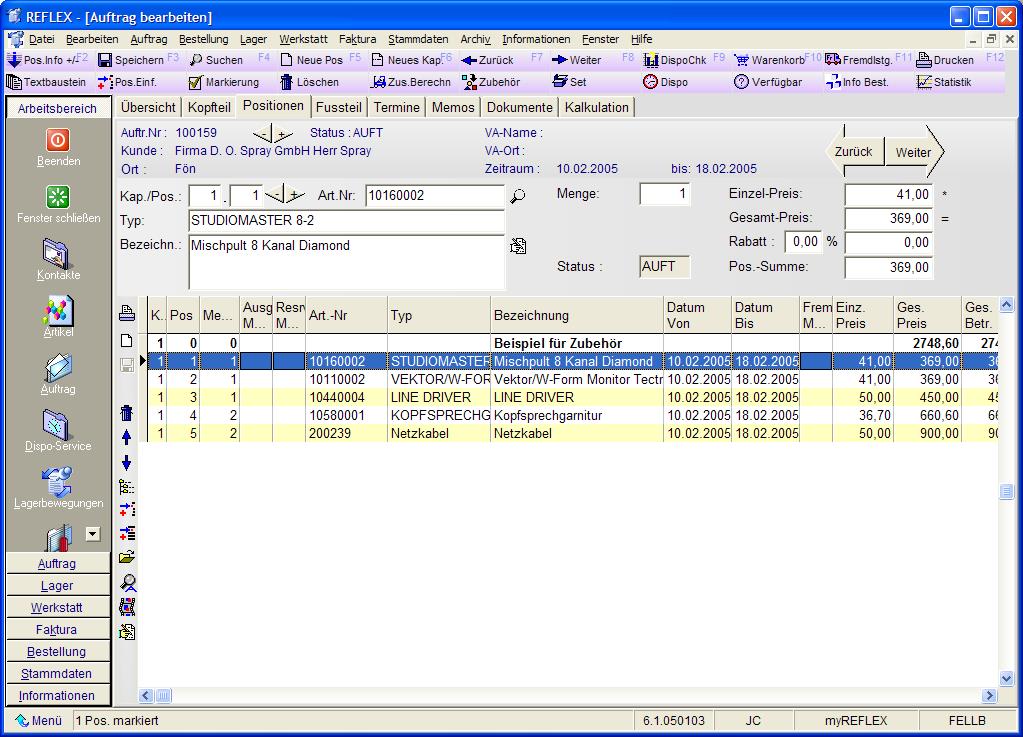Click Suchen in the toolbar
Viewport: 1023px width, 737px height.
[217, 60]
